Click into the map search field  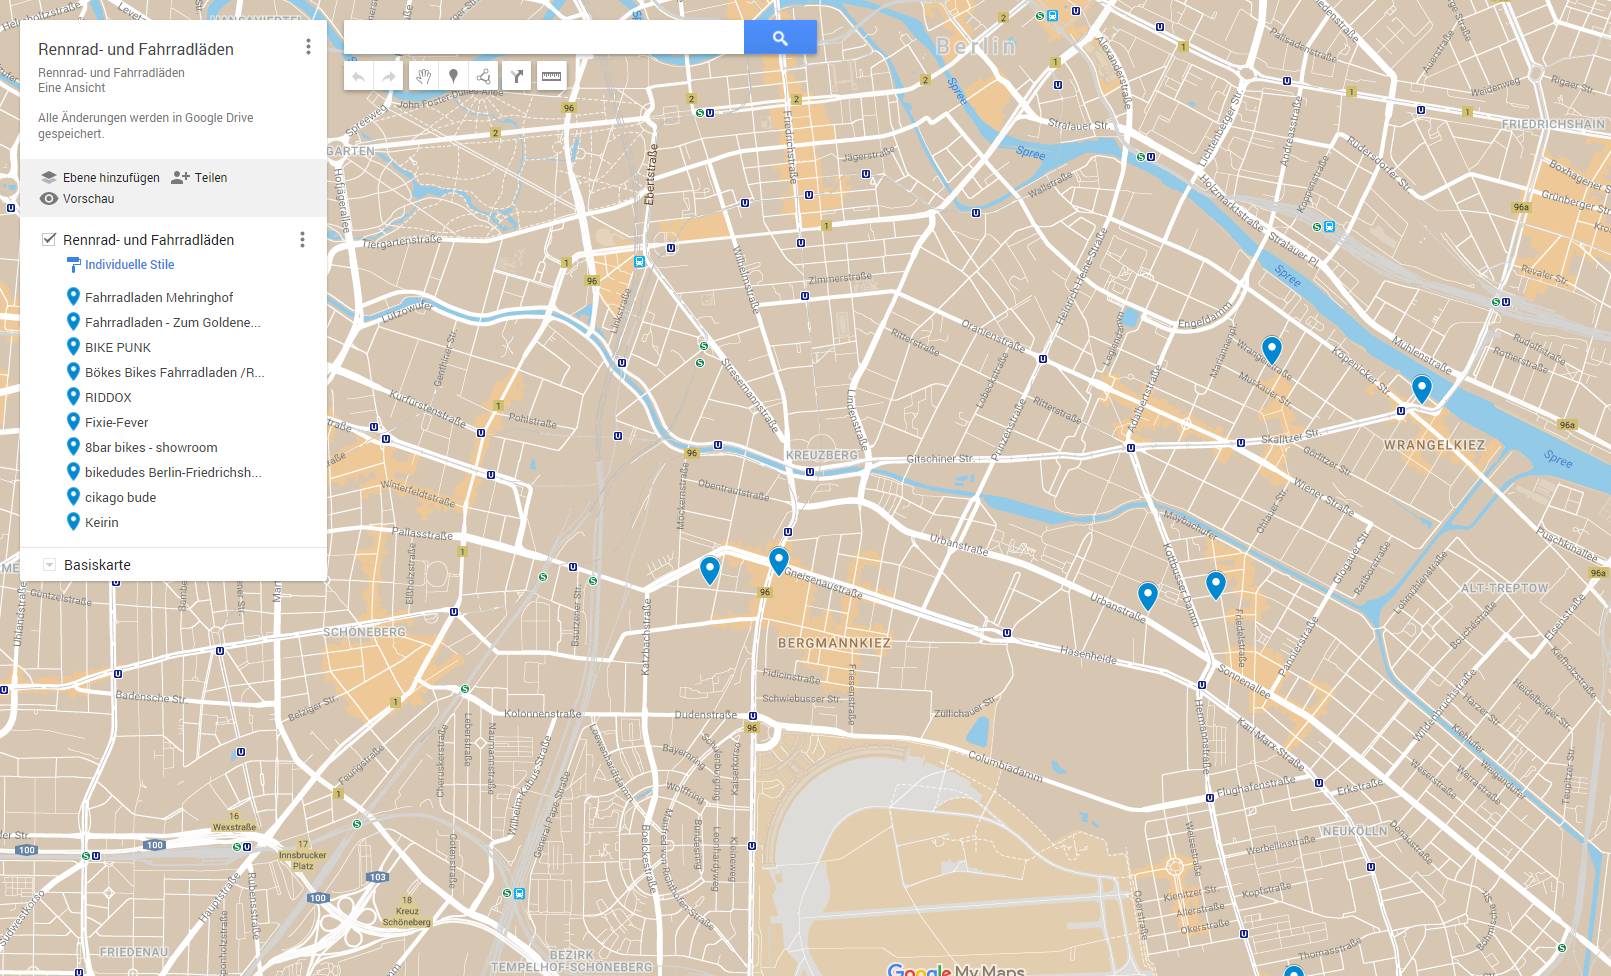tap(543, 38)
